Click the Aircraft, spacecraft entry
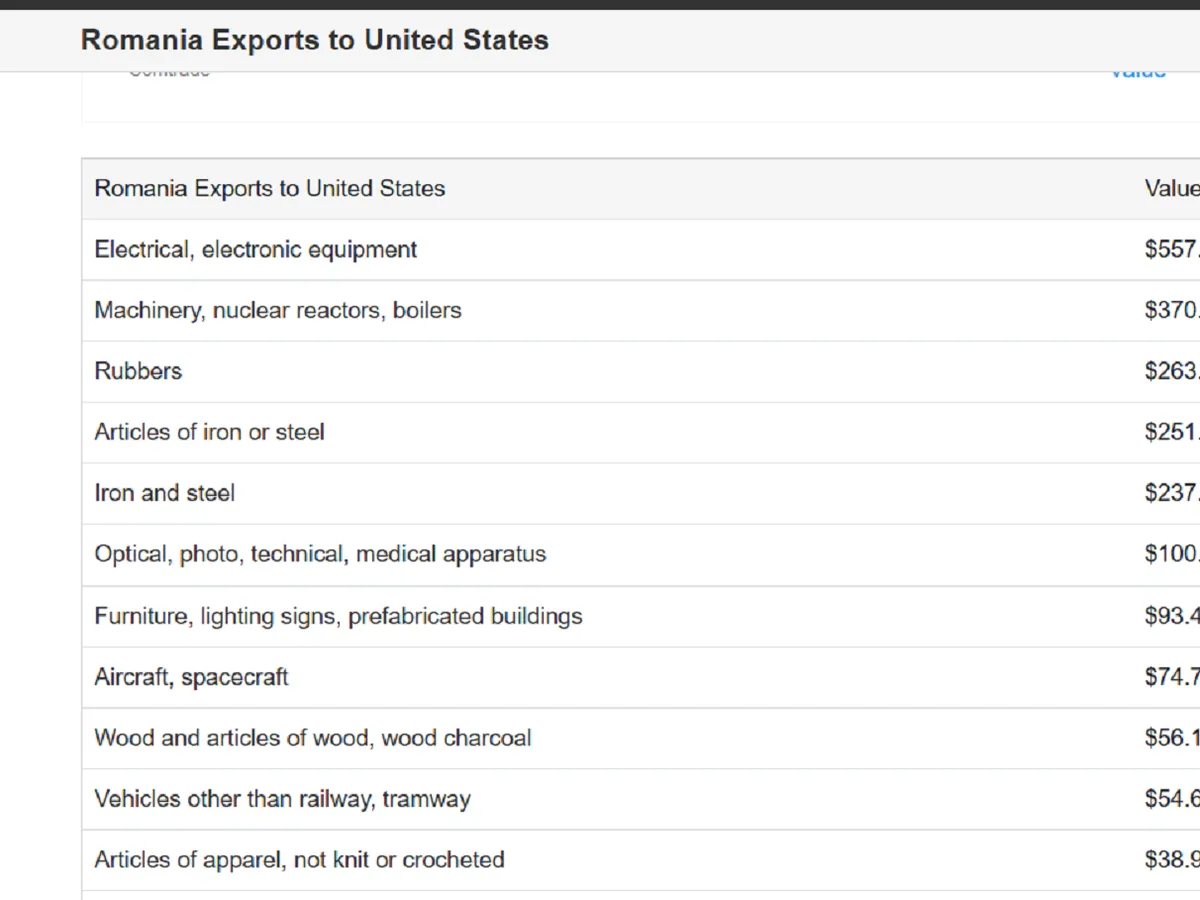 (191, 677)
